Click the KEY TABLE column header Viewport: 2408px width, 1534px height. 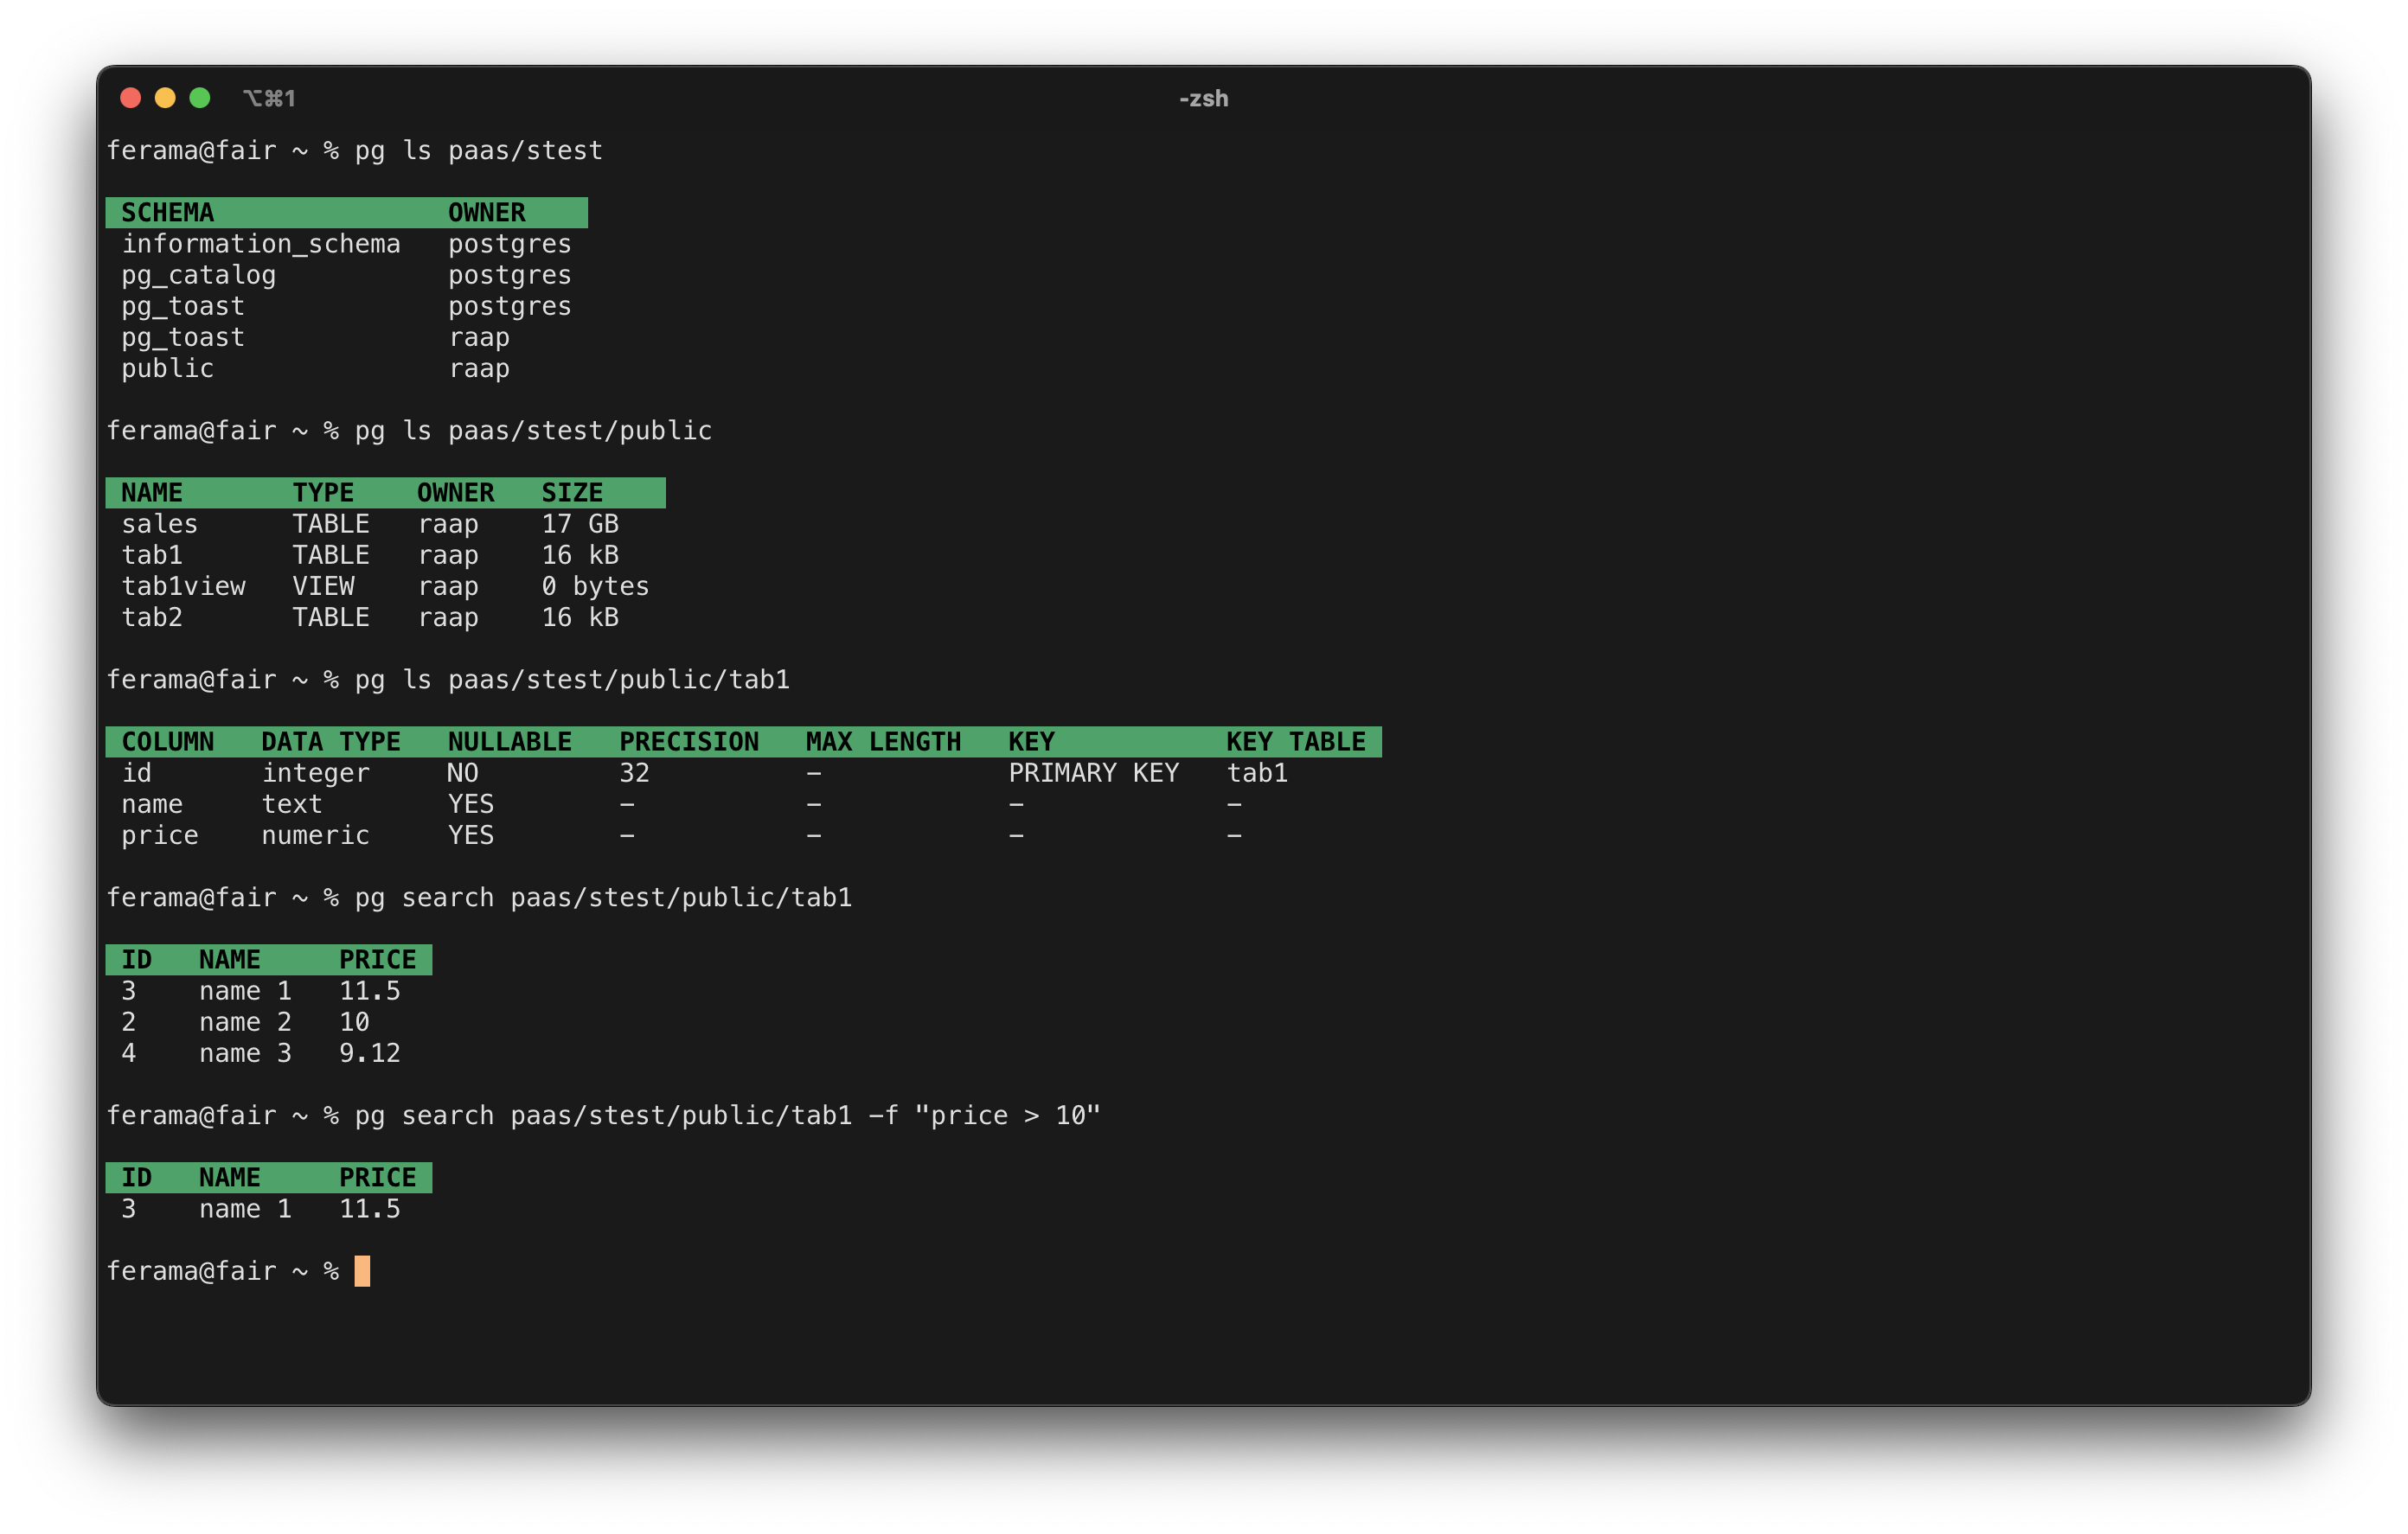[x=1295, y=742]
